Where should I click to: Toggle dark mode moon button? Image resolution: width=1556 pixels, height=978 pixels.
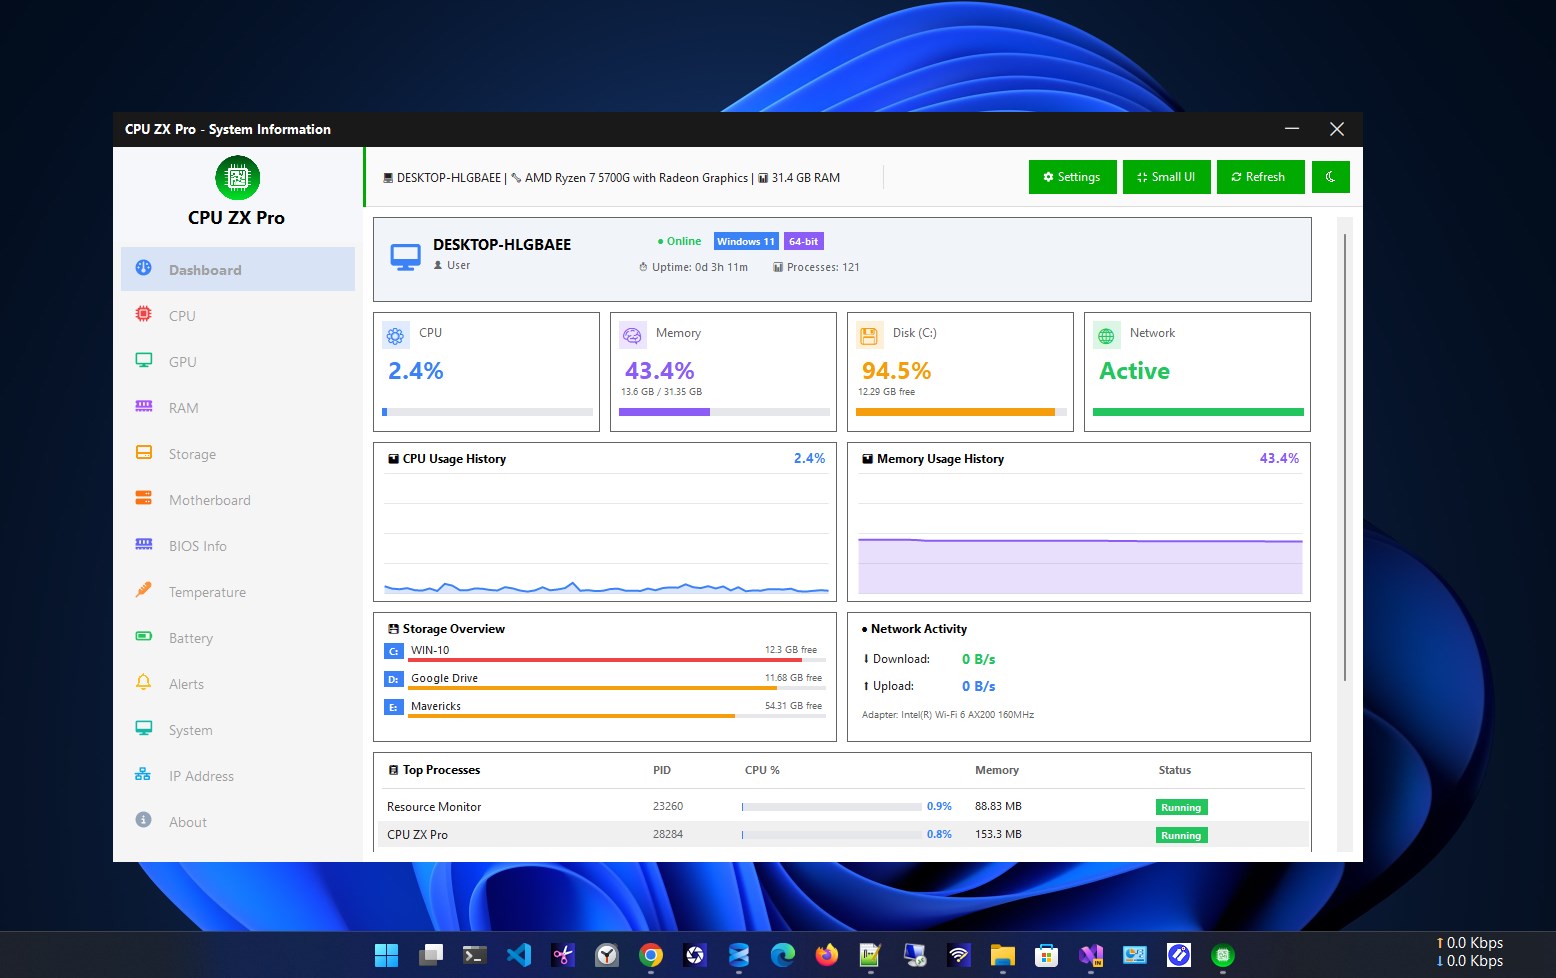point(1330,177)
